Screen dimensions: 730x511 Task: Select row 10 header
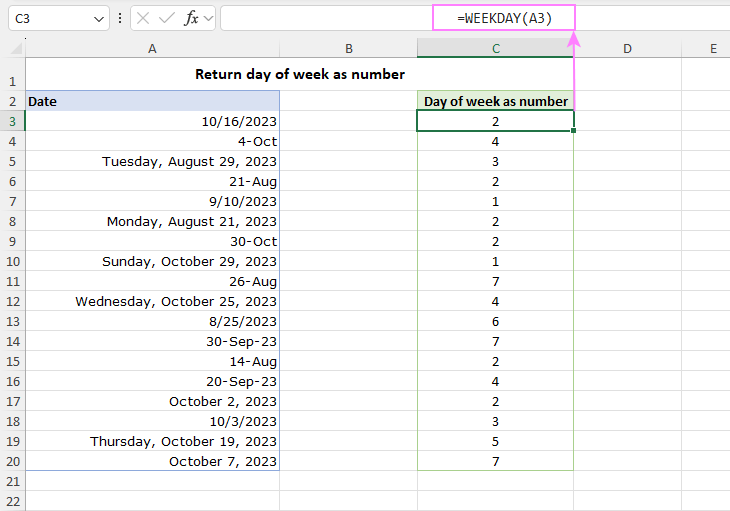13,262
